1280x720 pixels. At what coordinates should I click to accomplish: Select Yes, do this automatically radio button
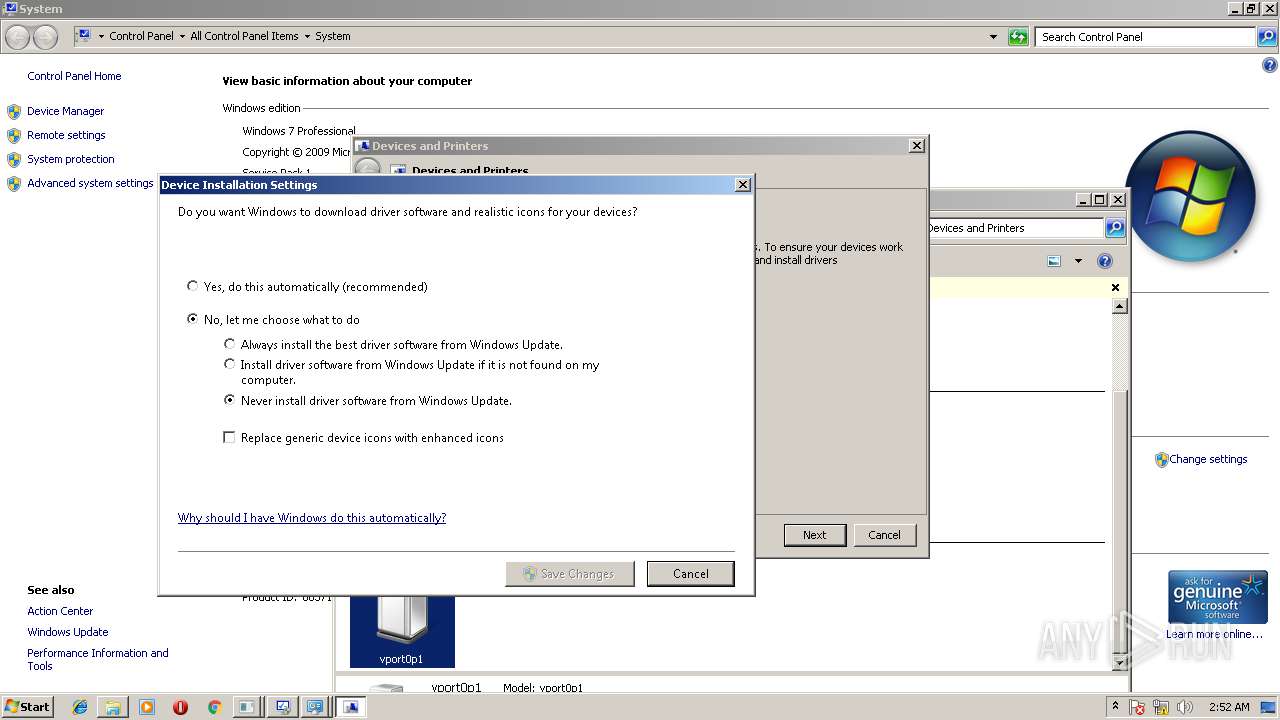193,286
